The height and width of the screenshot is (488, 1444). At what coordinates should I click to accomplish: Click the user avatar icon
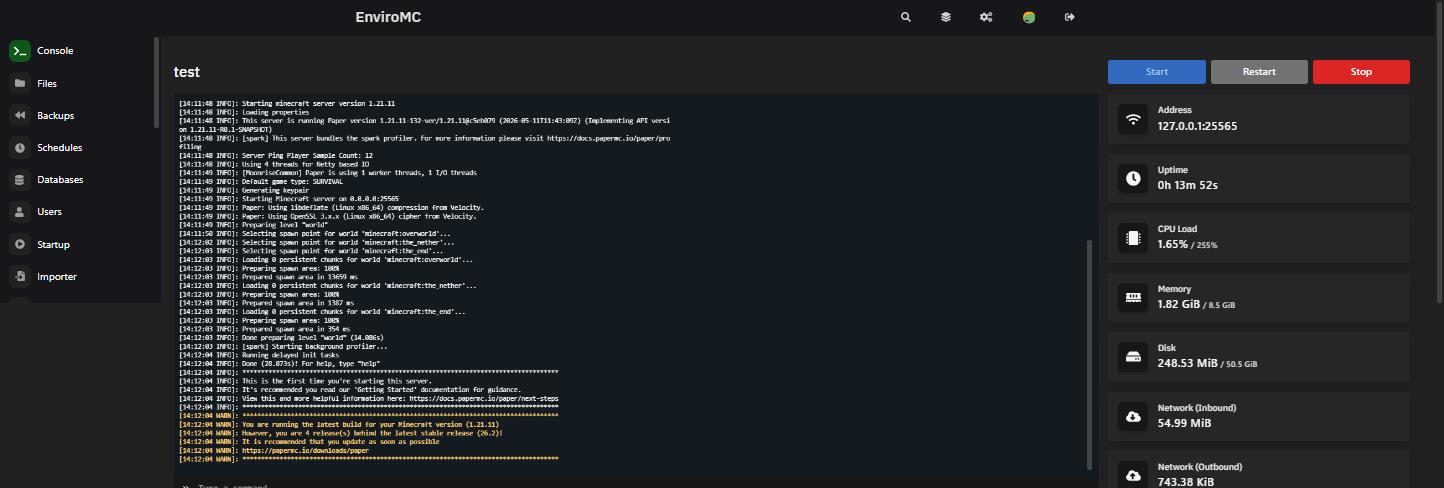(1029, 17)
